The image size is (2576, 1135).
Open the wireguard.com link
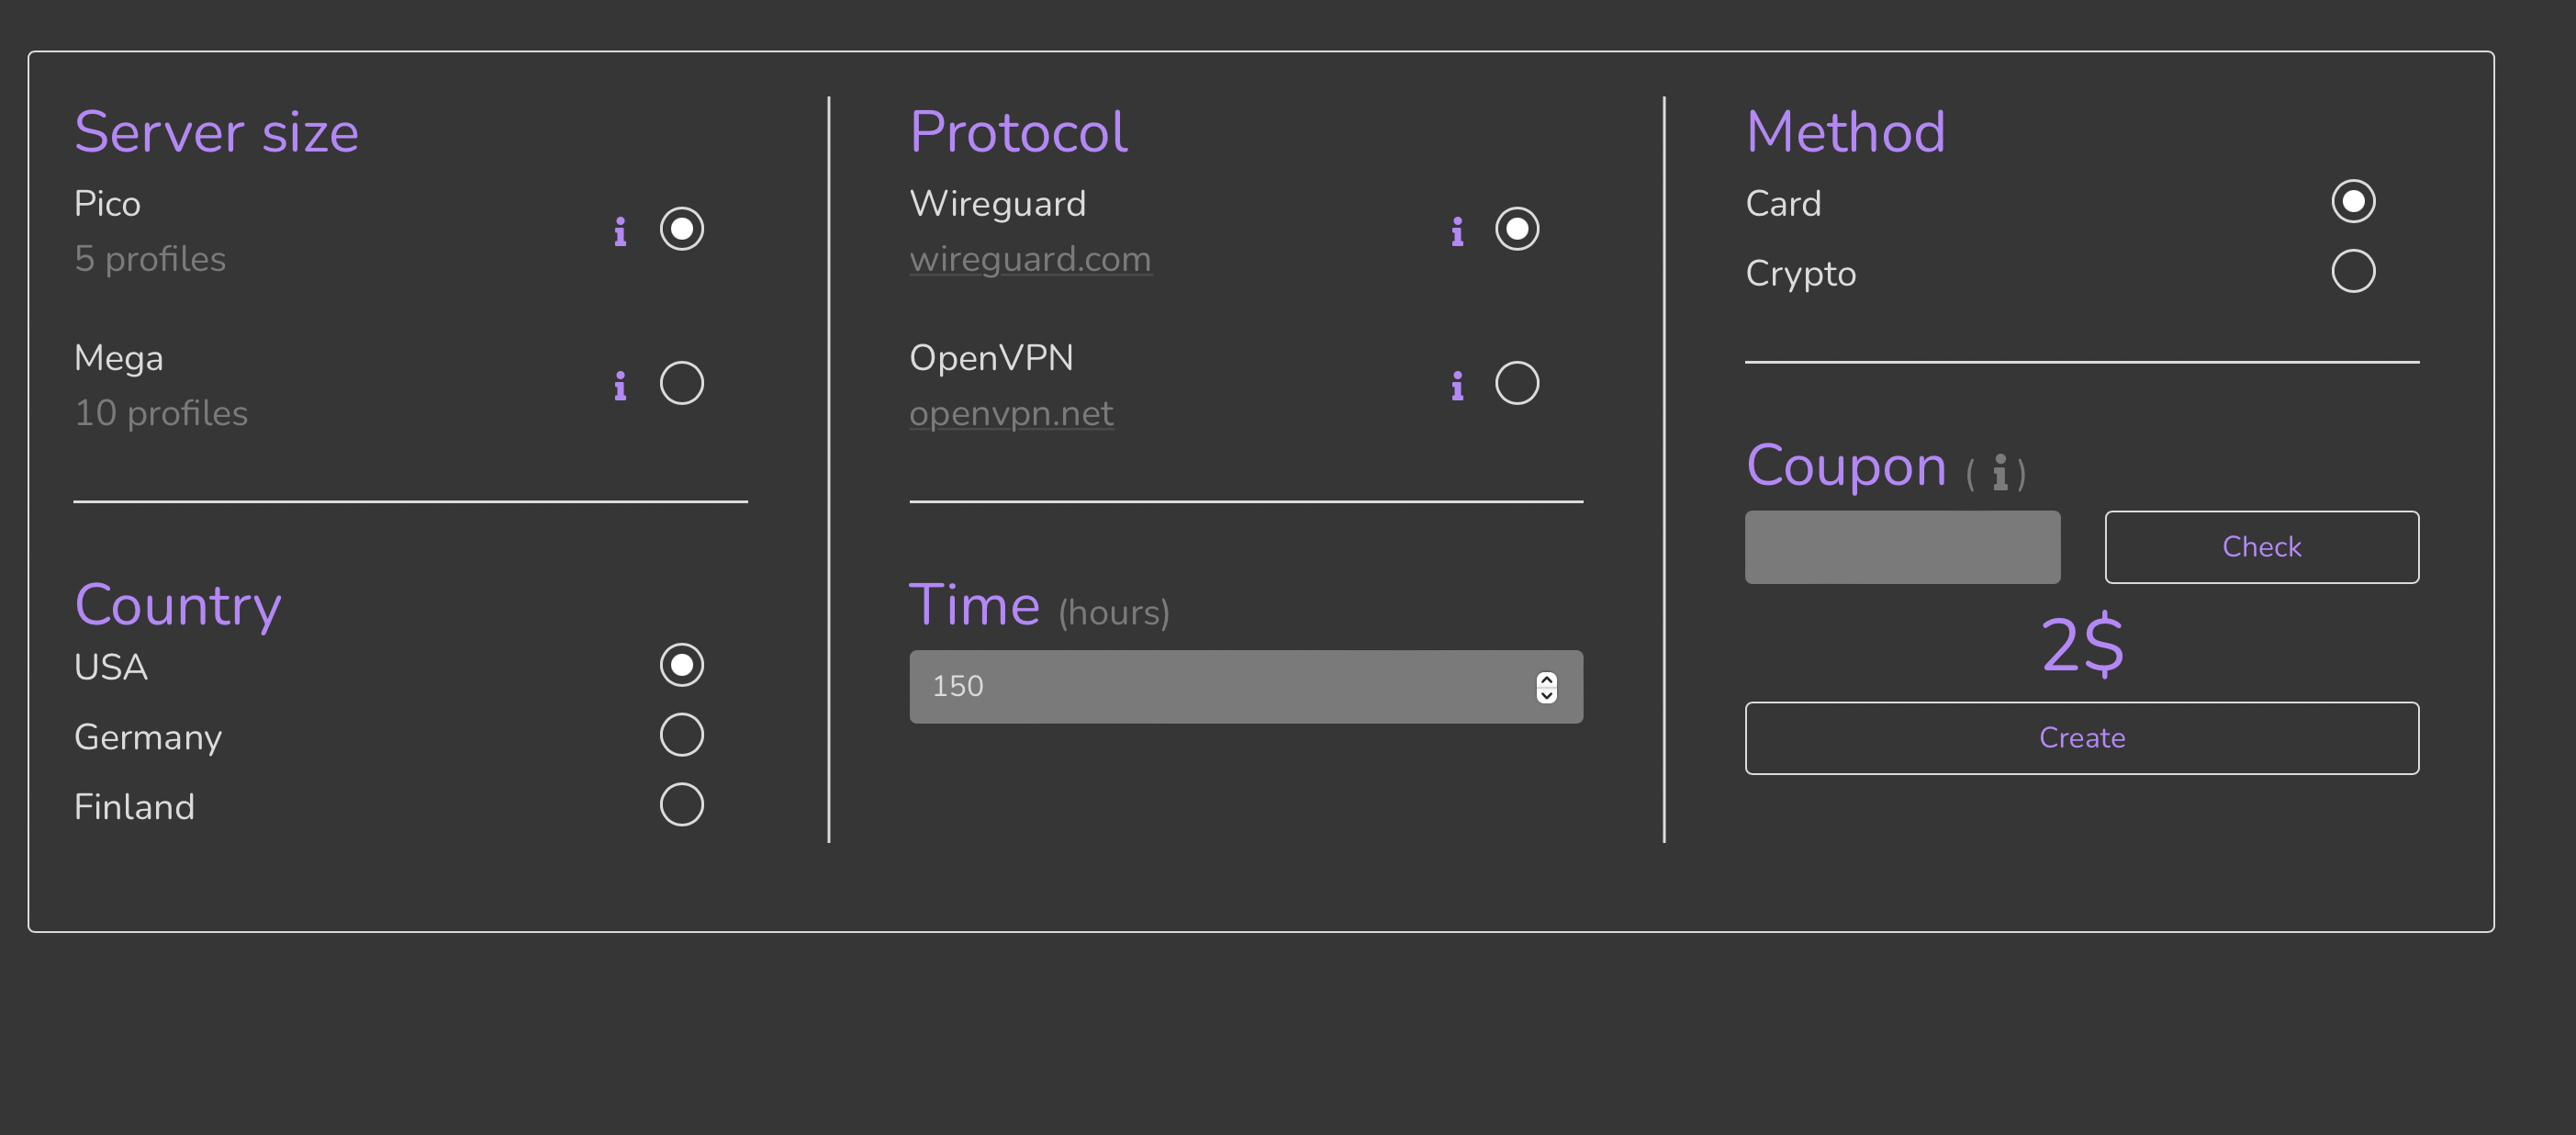[1030, 259]
